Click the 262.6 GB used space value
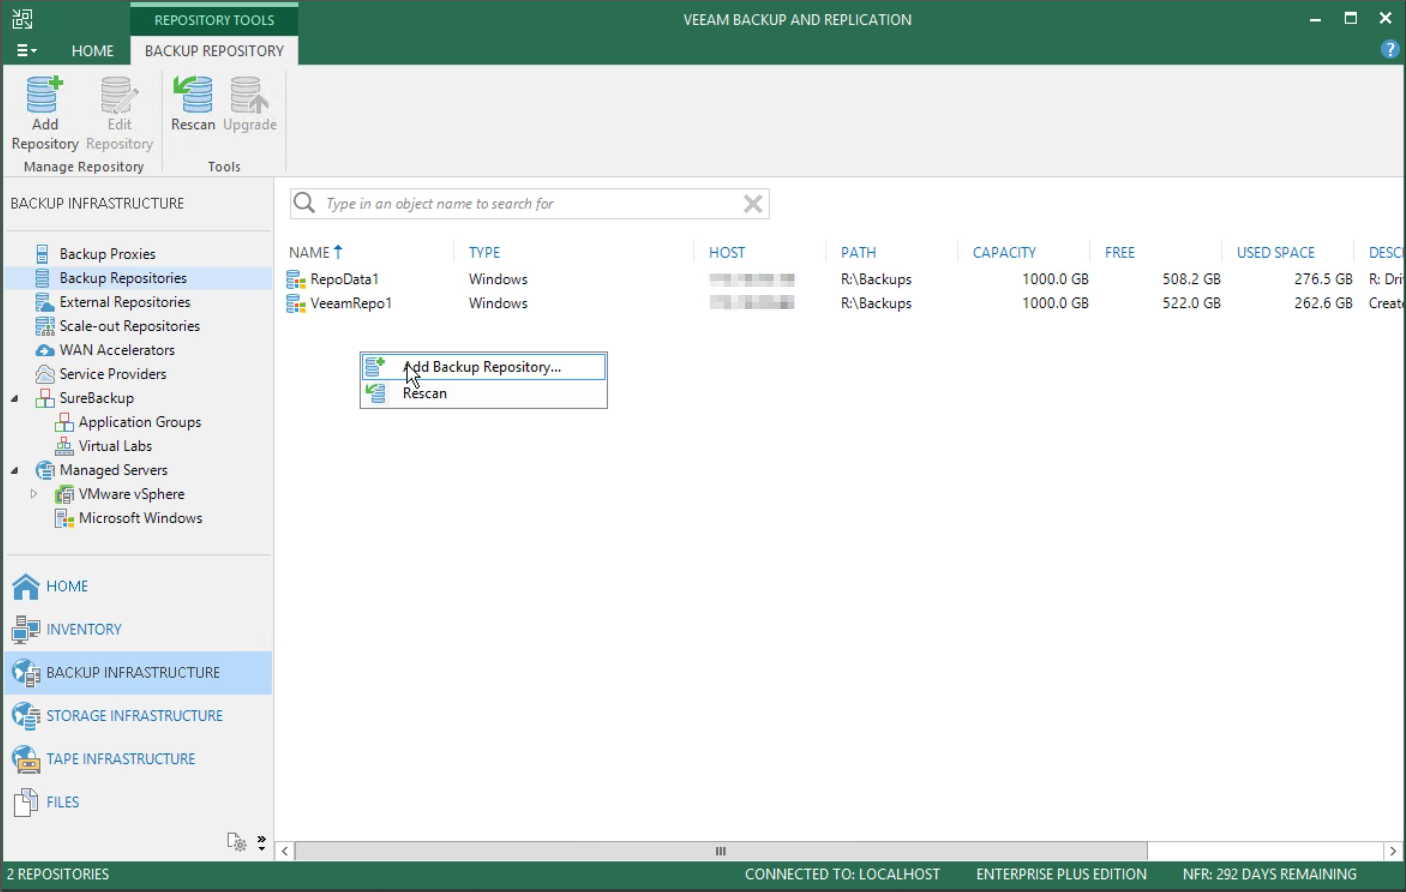Screen dimensions: 1406x892 pos(1323,303)
